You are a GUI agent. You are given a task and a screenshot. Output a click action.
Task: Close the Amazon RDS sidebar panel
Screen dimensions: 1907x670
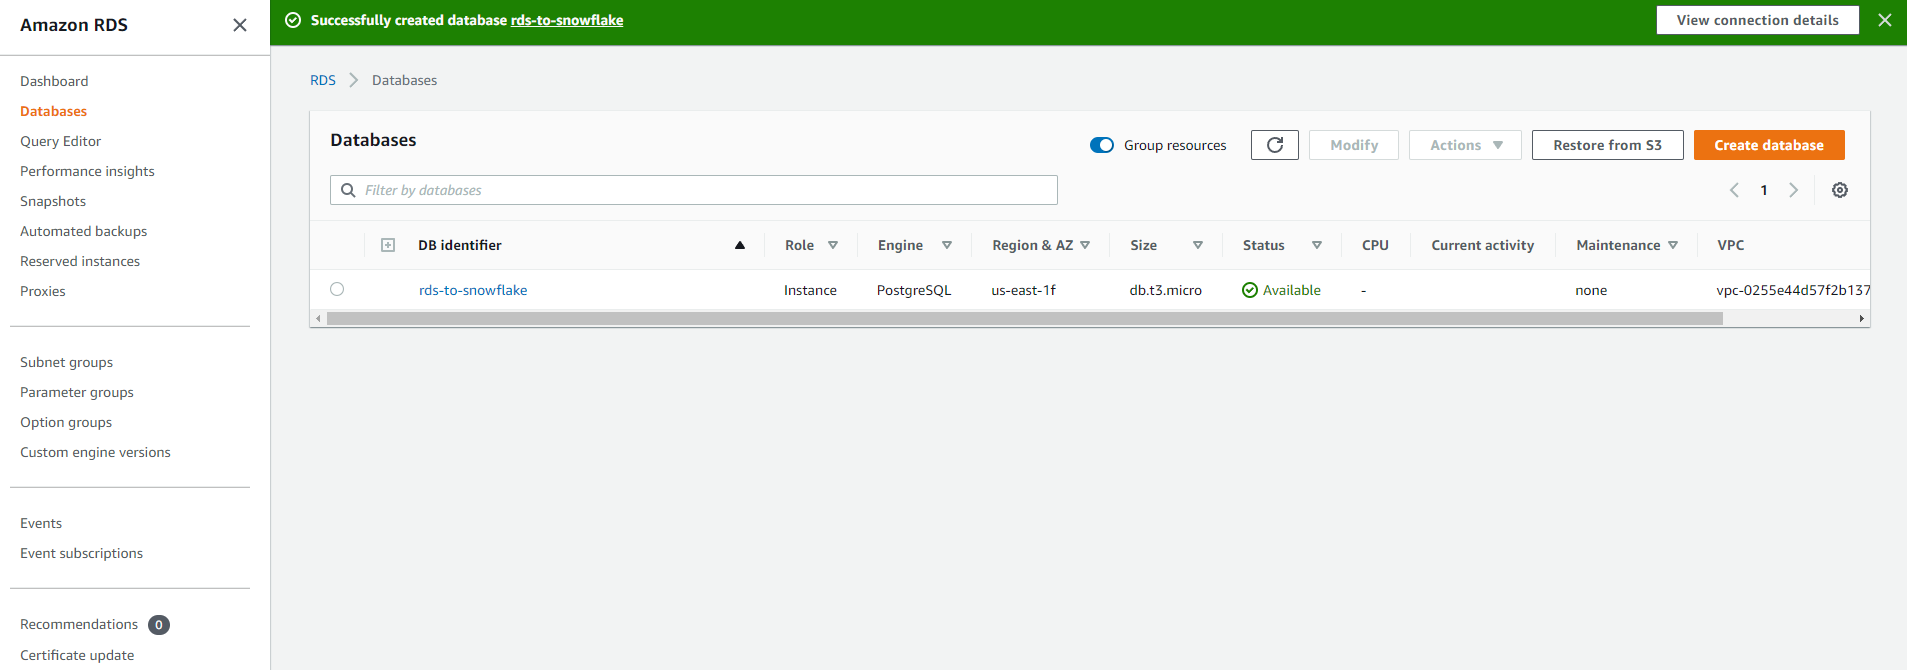240,25
